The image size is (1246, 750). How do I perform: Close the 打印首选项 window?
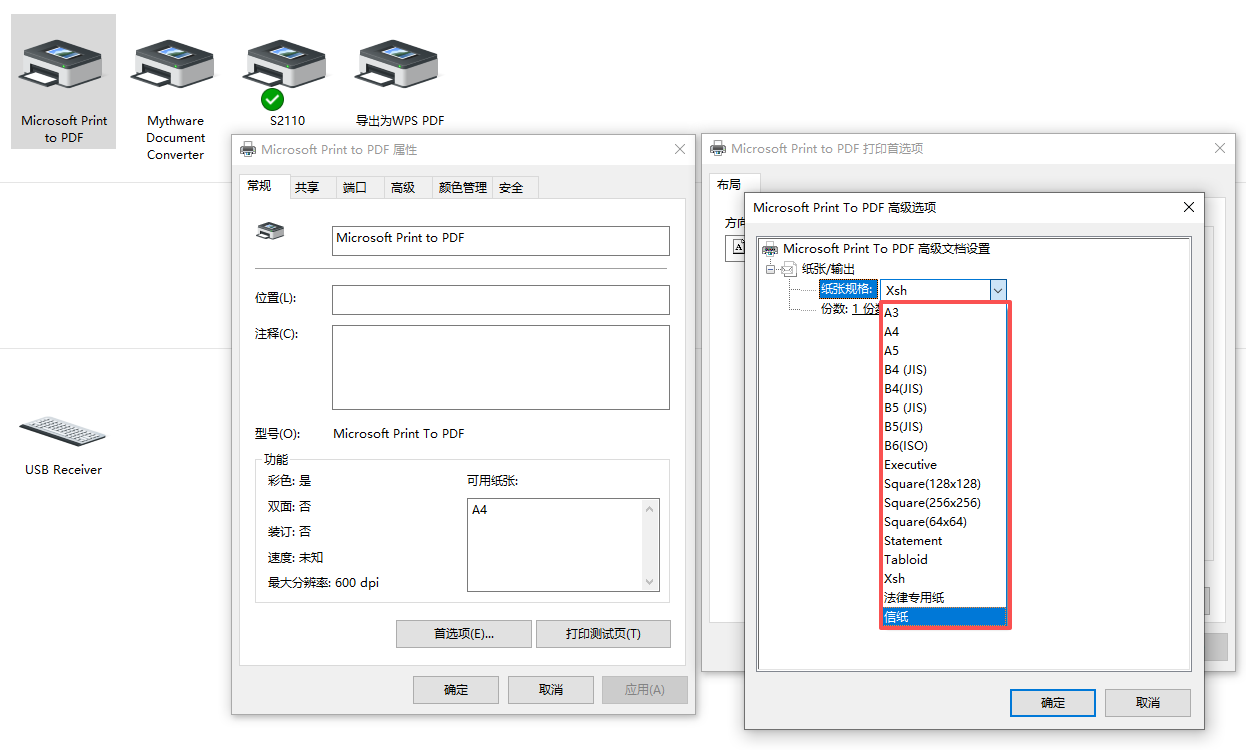1220,148
